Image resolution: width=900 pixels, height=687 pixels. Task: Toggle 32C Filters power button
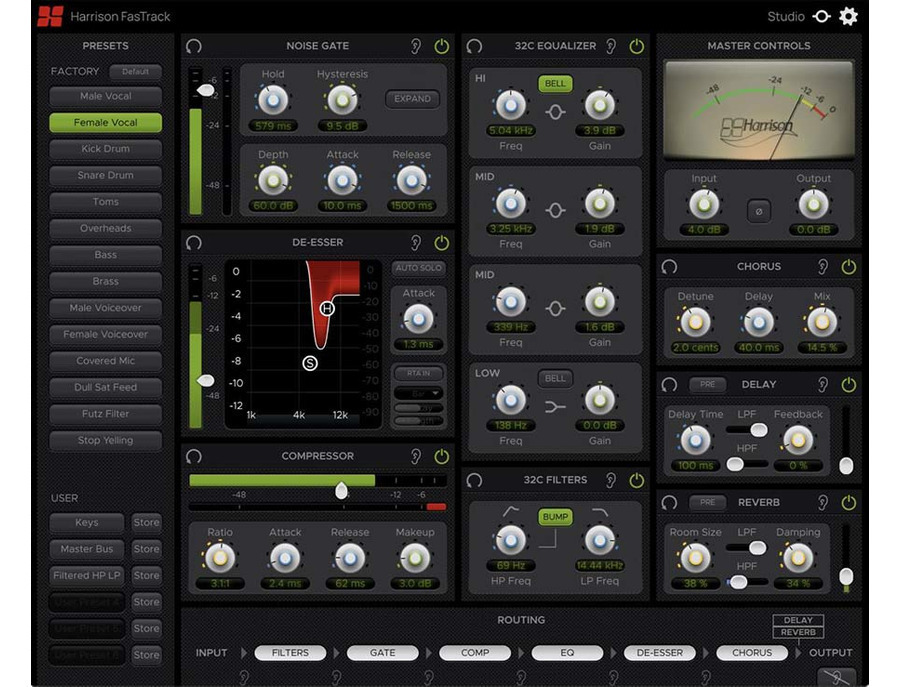pyautogui.click(x=637, y=480)
